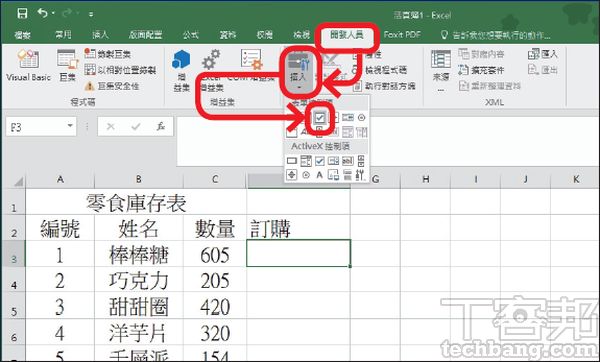This screenshot has height=362, width=600.
Task: Toggle 以相對位置錄製 relative references
Action: pos(120,70)
